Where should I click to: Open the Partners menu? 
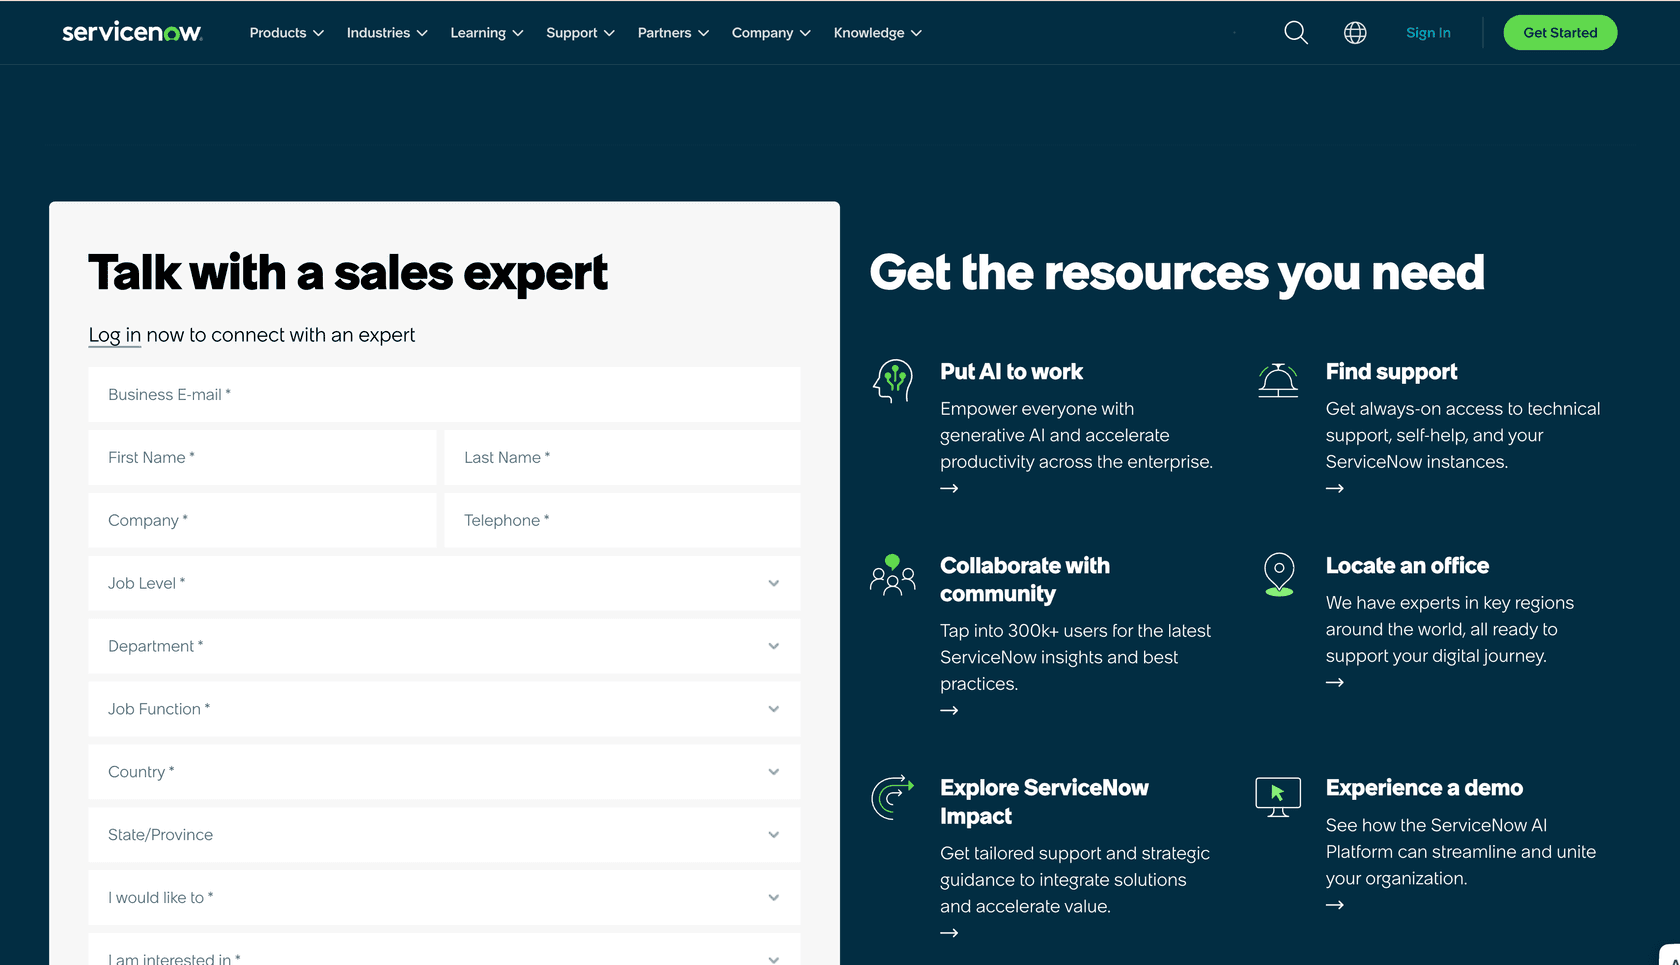pos(673,33)
